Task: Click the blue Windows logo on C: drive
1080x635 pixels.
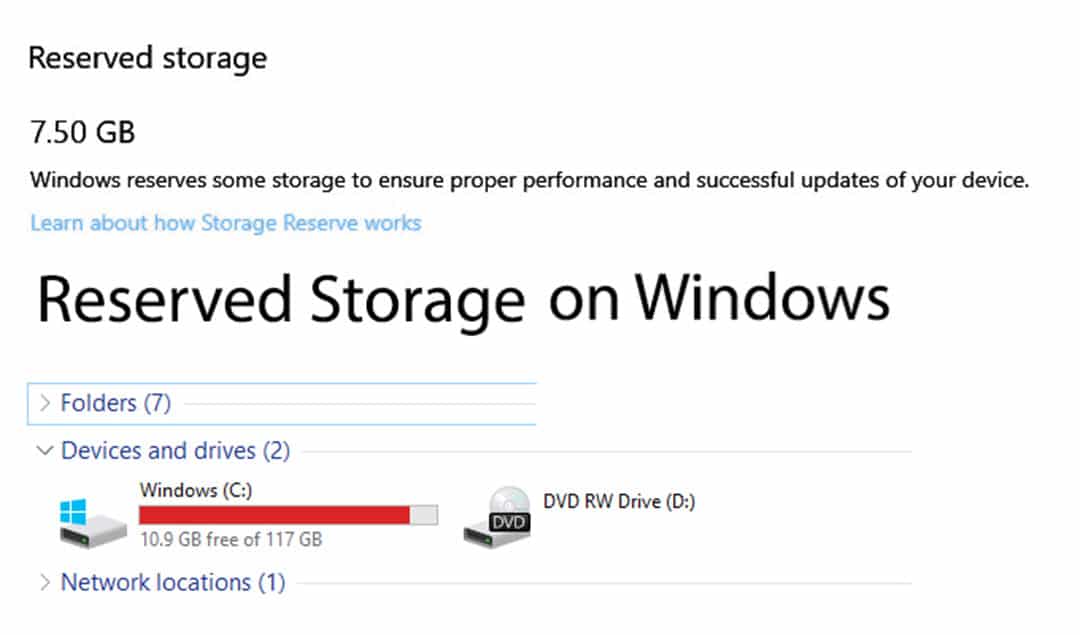Action: click(74, 512)
